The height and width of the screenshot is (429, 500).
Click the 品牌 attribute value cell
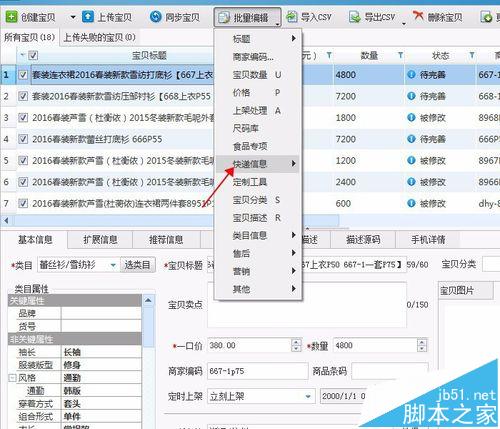pos(101,313)
